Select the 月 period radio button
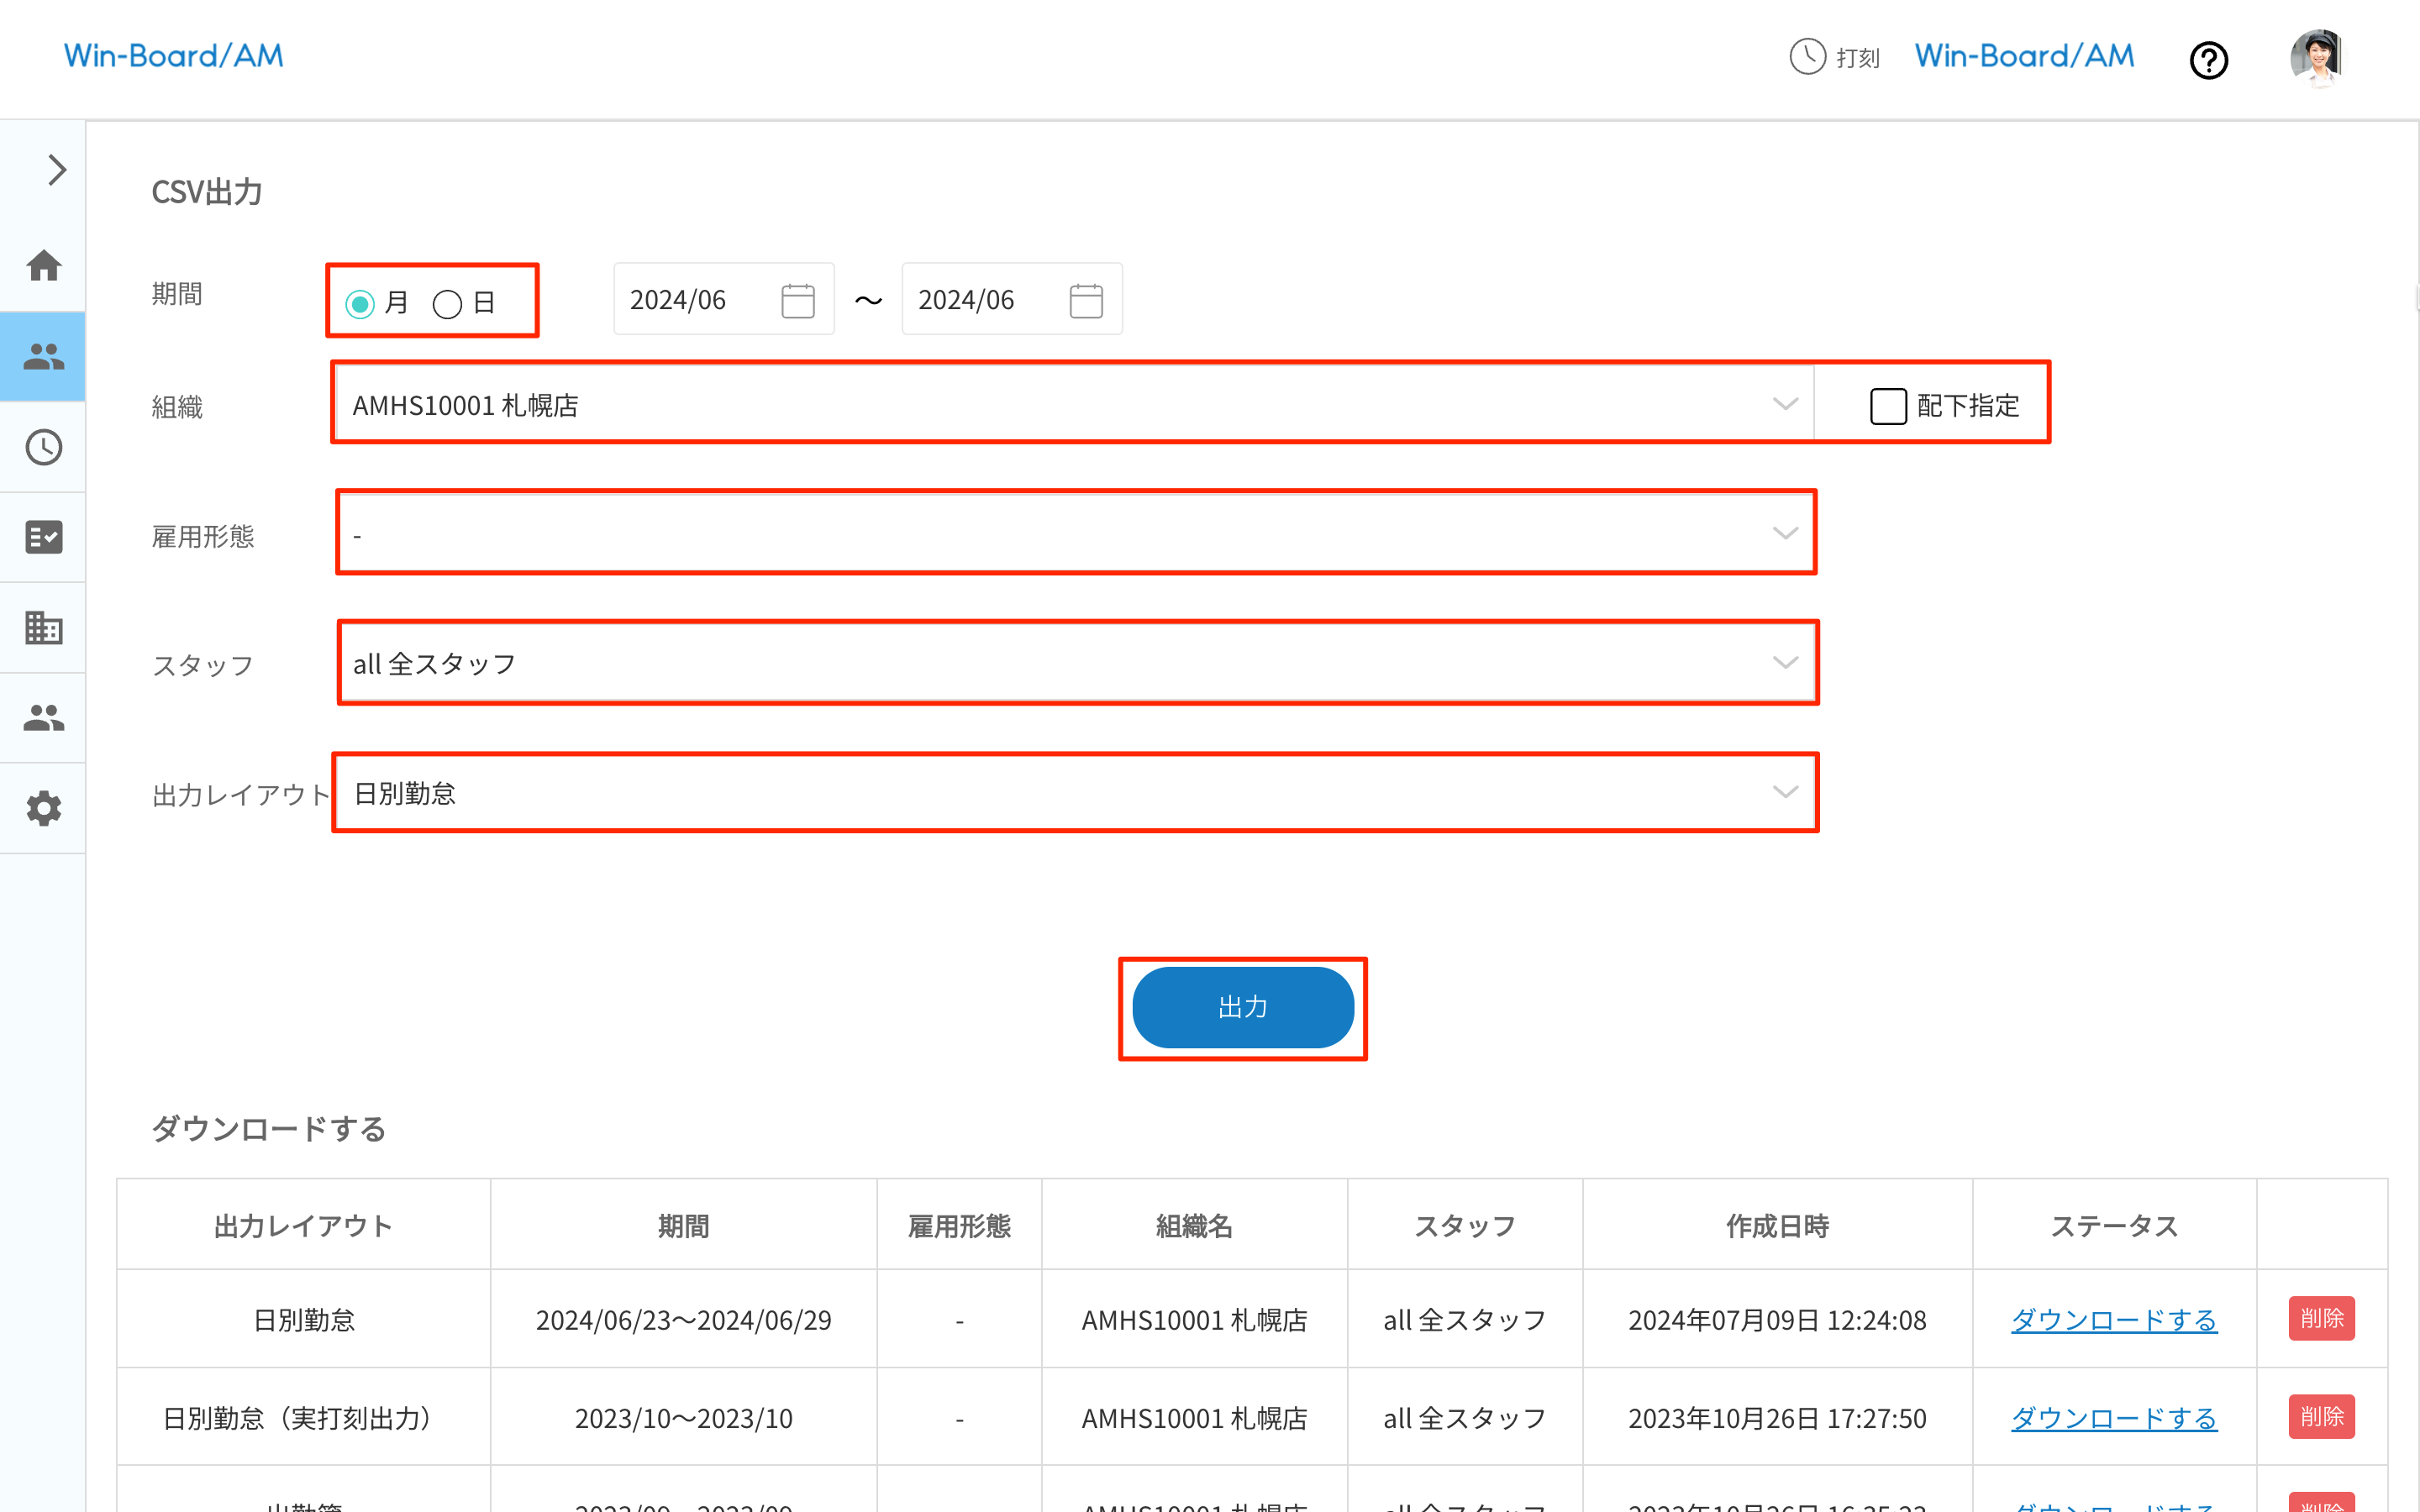Screen dimensions: 2420x1512 (x=360, y=303)
